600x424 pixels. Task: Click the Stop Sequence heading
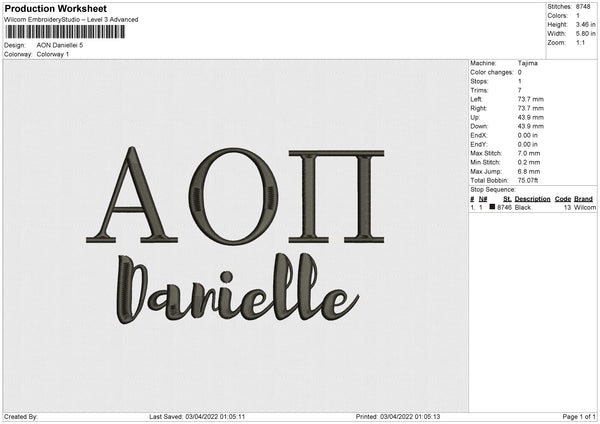pos(493,190)
